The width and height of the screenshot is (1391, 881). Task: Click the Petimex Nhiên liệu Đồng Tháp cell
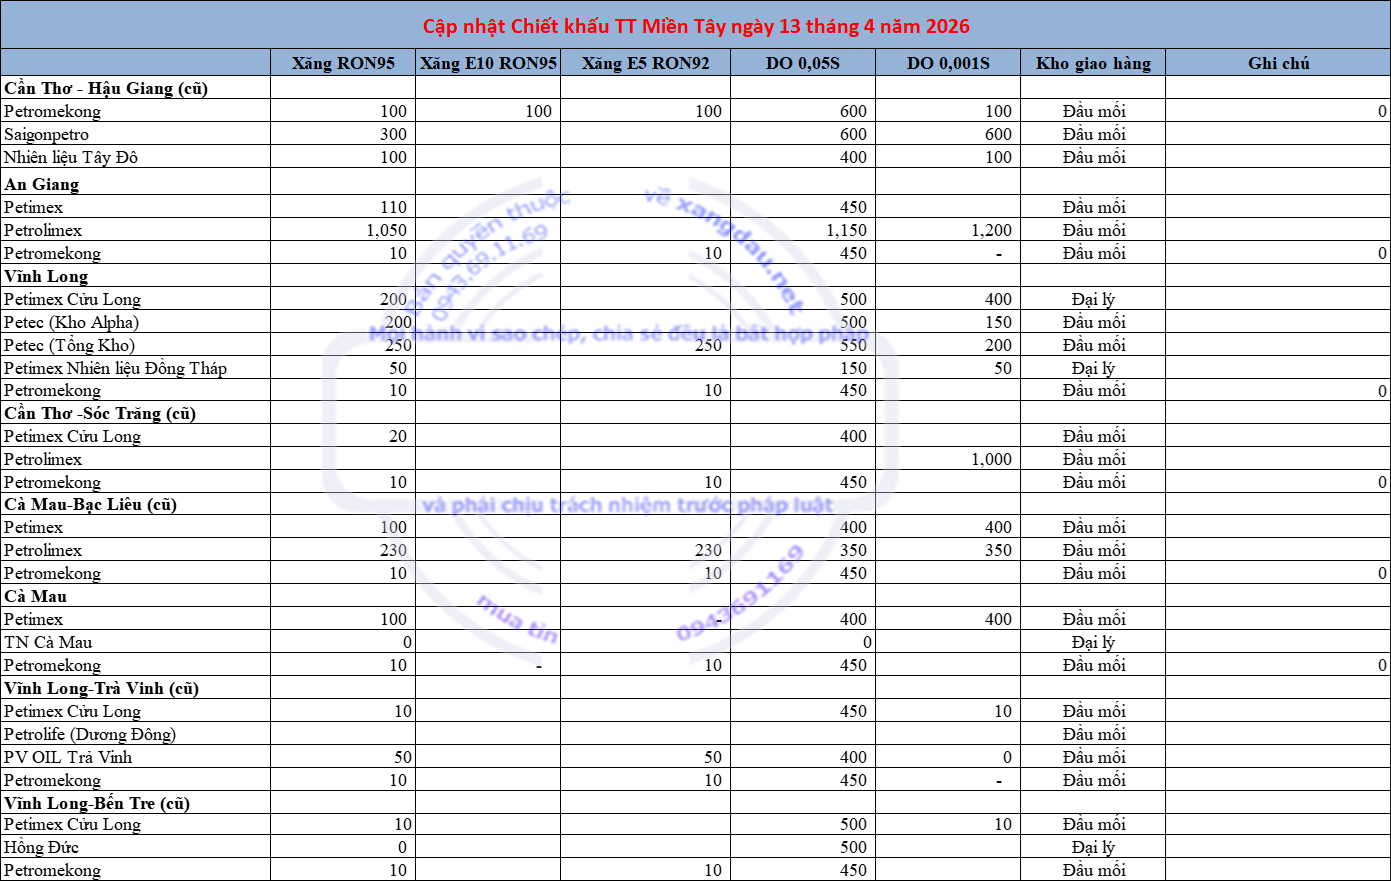(x=115, y=368)
